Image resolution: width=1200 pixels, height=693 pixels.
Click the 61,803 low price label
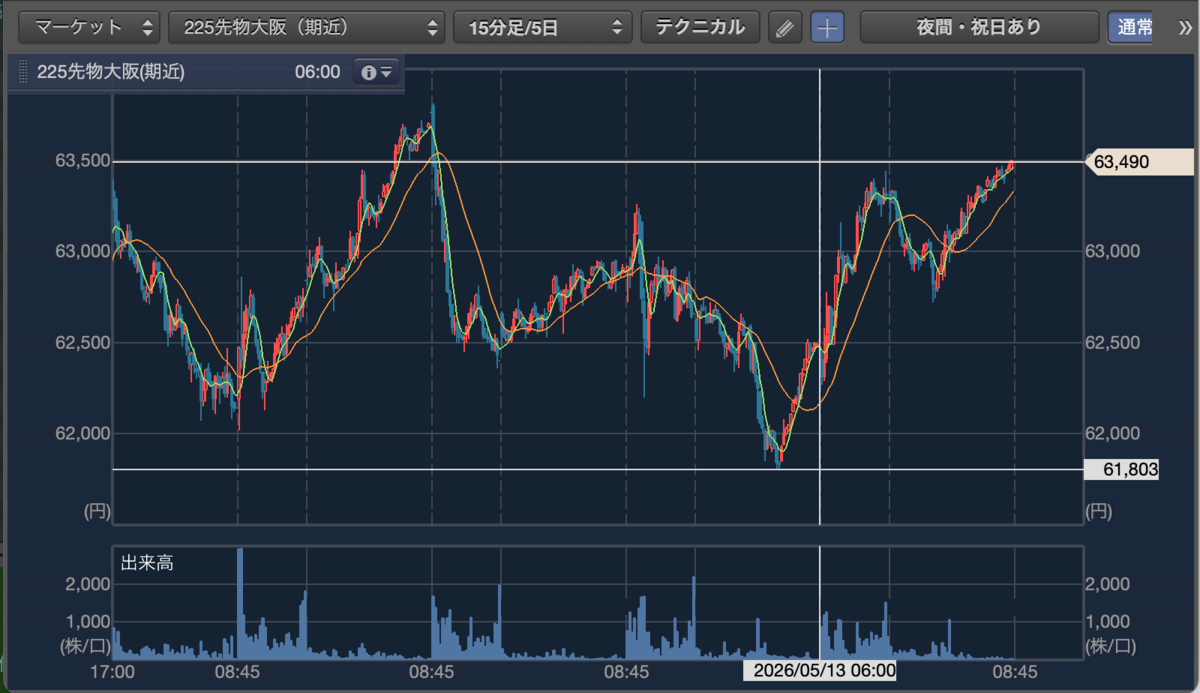click(1122, 469)
